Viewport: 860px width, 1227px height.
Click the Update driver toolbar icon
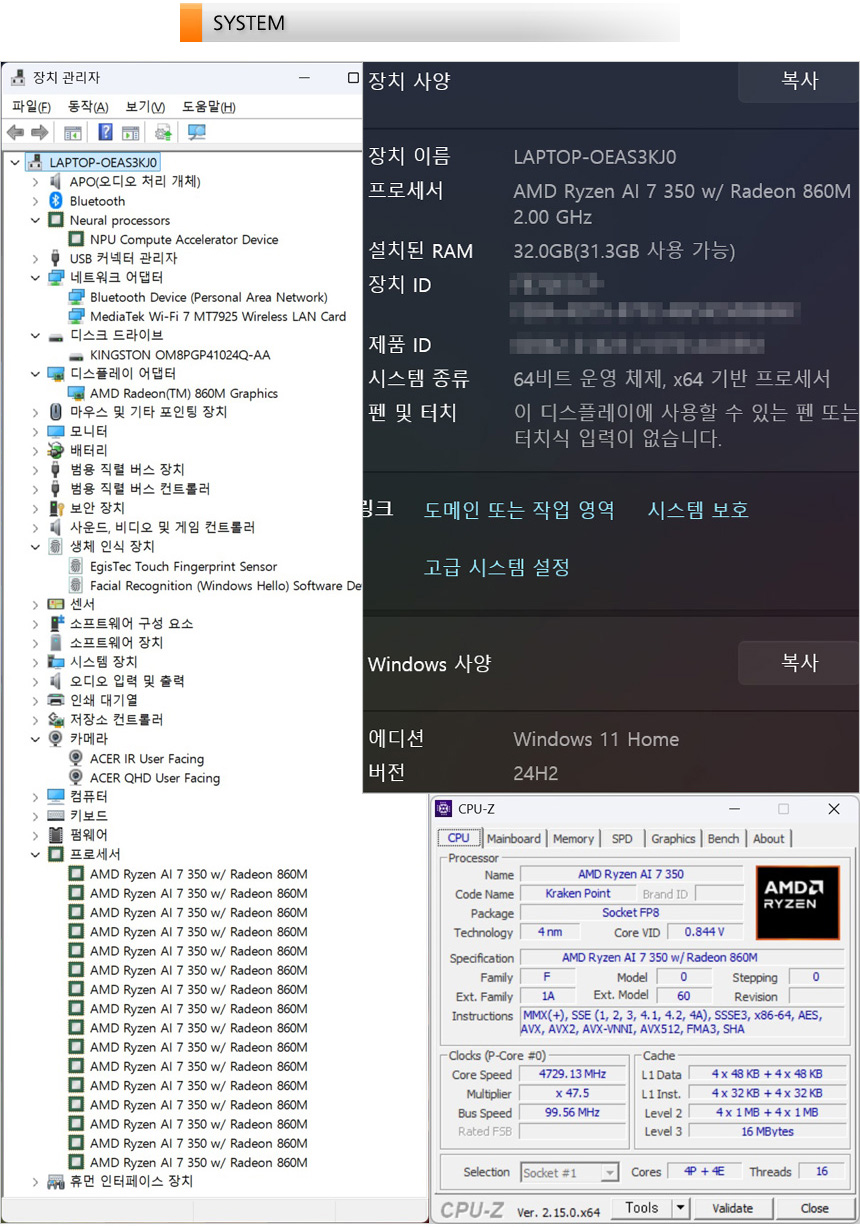tap(163, 133)
